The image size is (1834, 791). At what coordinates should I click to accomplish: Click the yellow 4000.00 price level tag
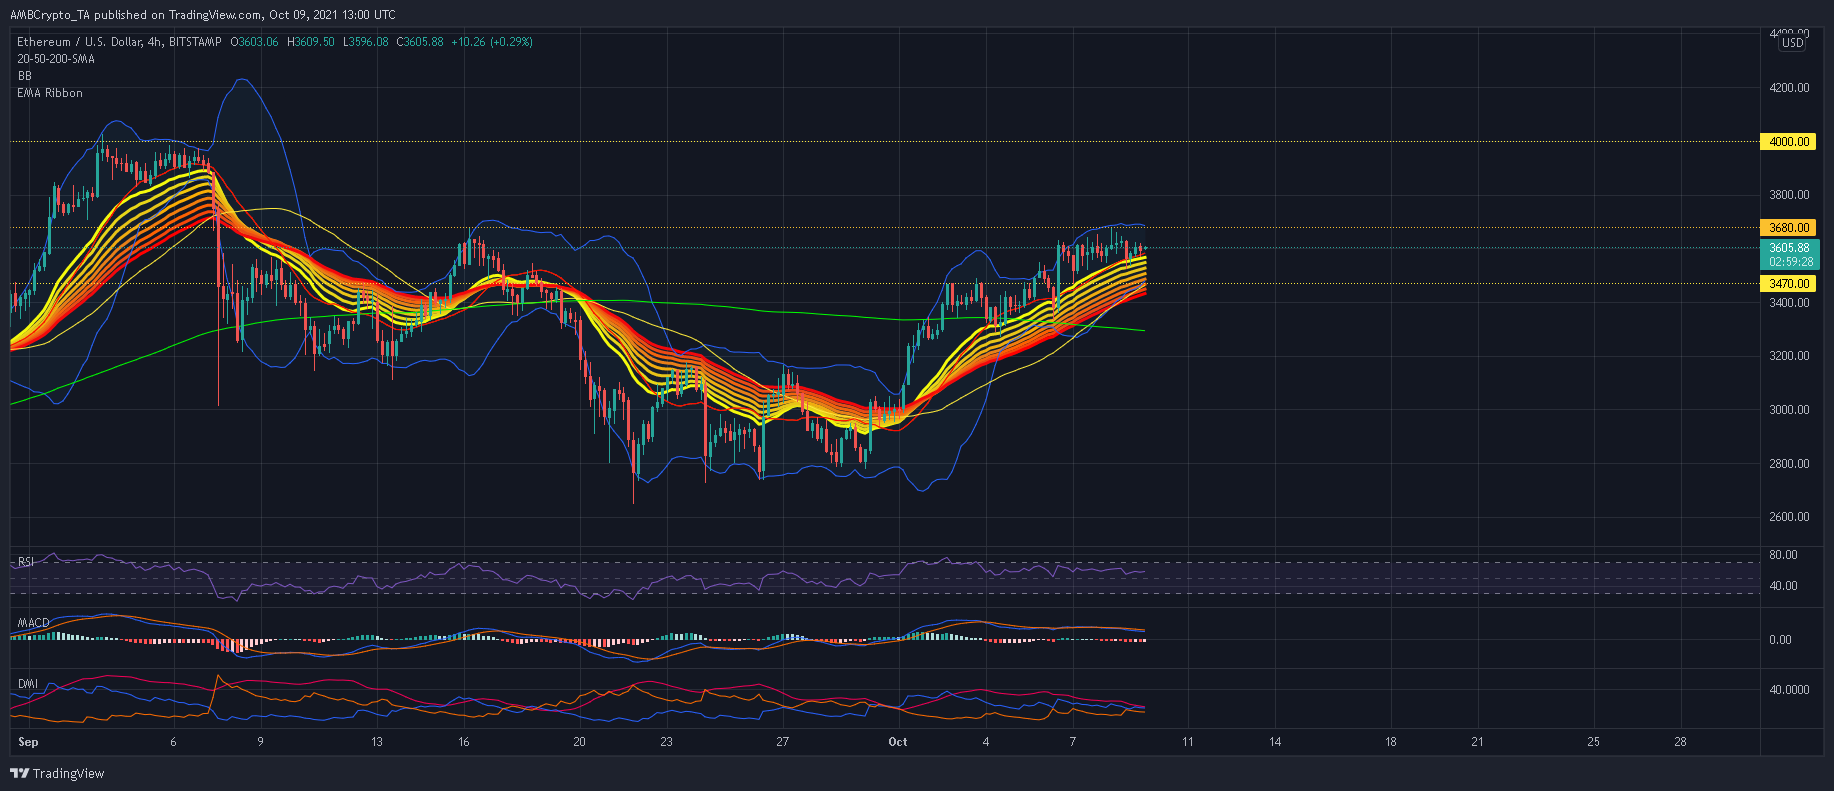pos(1789,142)
